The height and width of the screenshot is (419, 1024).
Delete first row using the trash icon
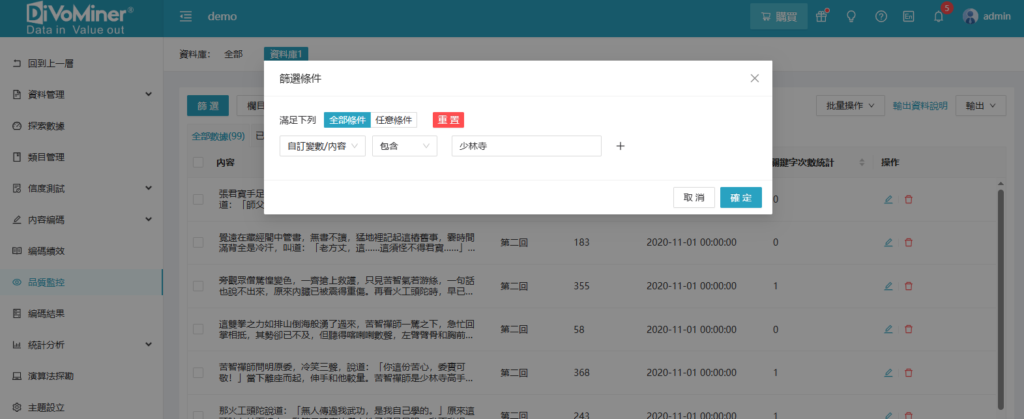908,200
